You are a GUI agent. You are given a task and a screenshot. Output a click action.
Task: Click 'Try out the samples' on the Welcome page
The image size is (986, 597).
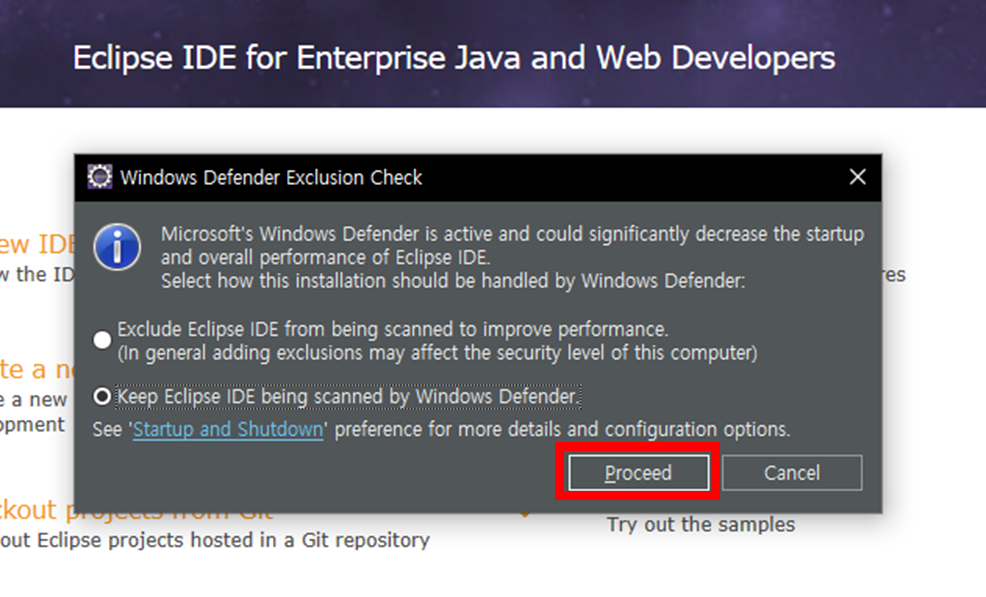(701, 524)
